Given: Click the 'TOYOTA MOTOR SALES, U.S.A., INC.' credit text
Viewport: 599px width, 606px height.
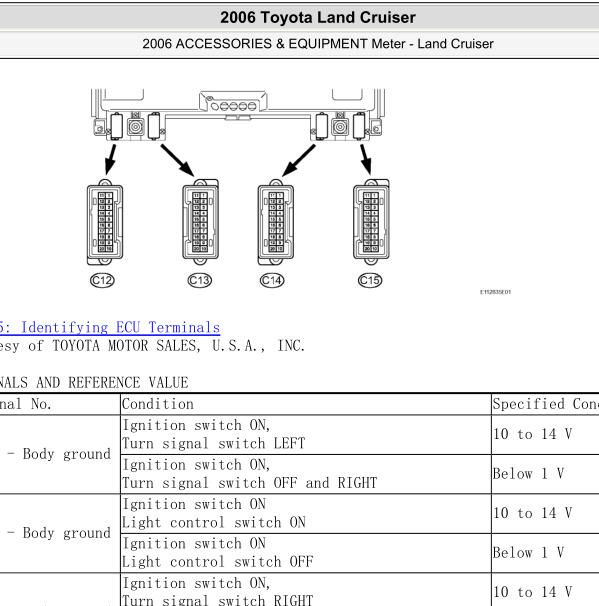Looking at the screenshot, I should 179,346.
